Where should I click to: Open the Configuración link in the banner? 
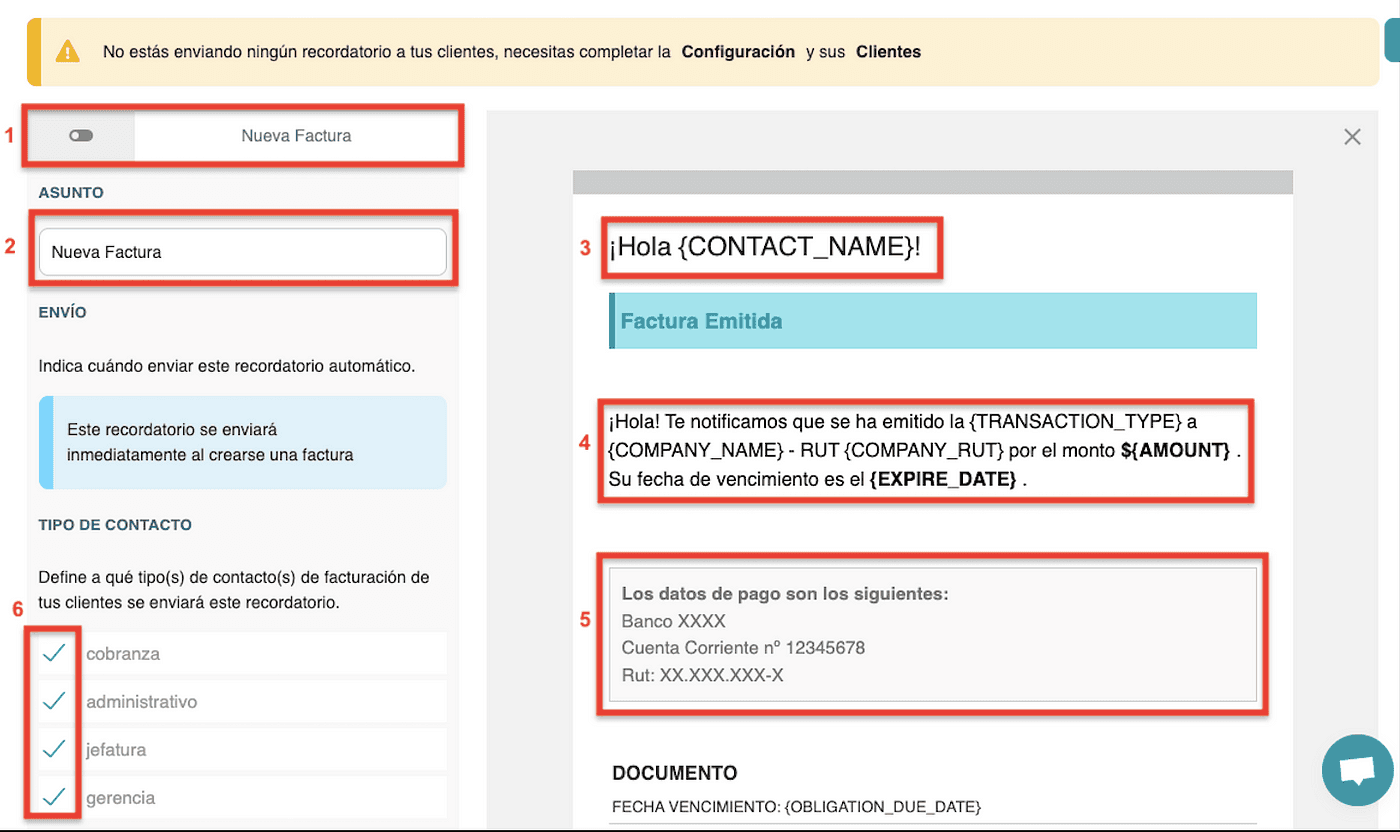tap(738, 52)
